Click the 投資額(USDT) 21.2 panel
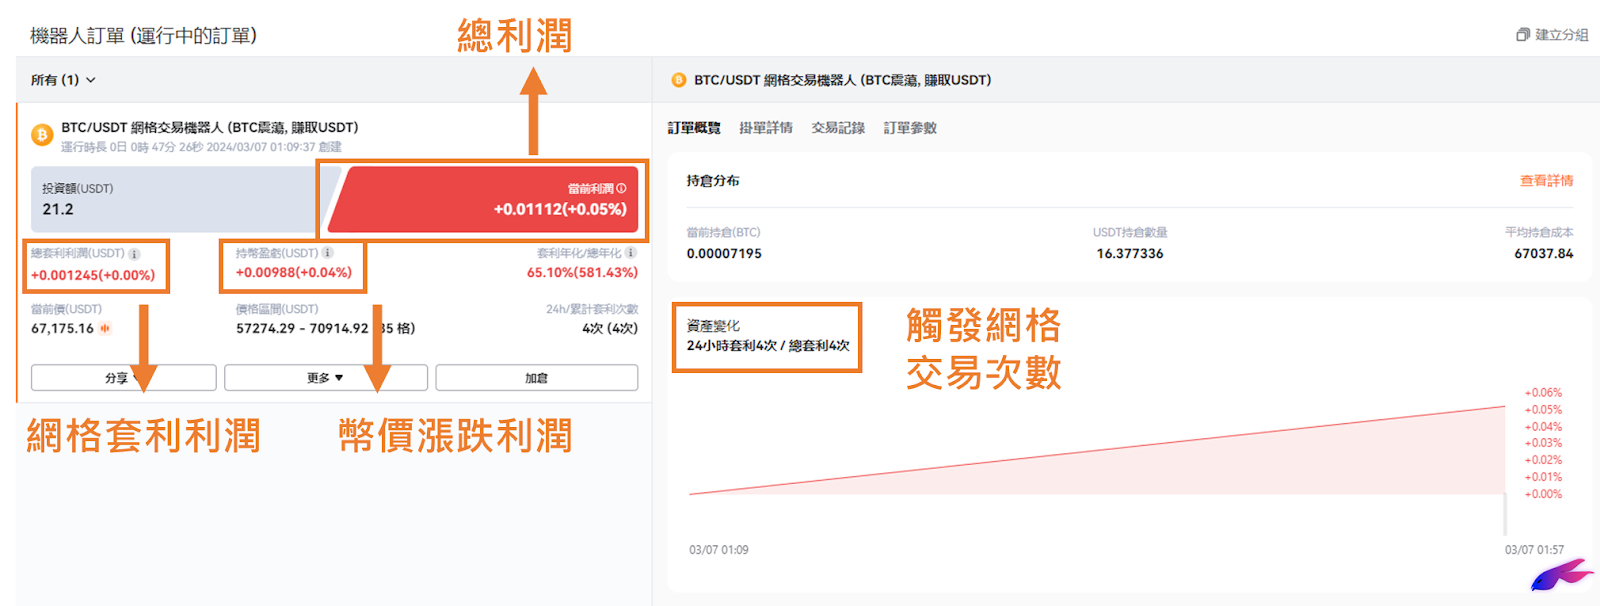The height and width of the screenshot is (606, 1600). click(x=182, y=199)
